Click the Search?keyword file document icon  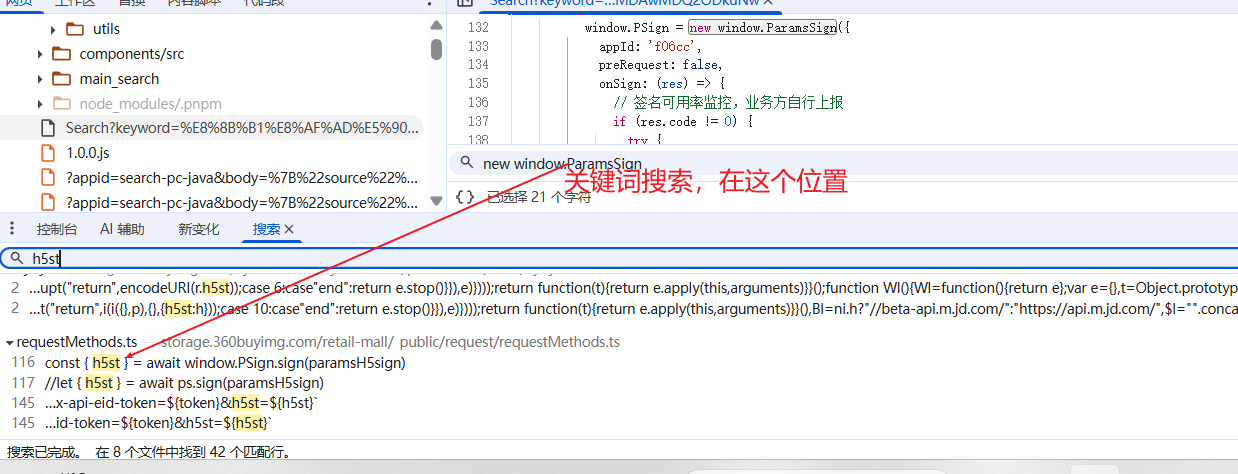pyautogui.click(x=47, y=128)
